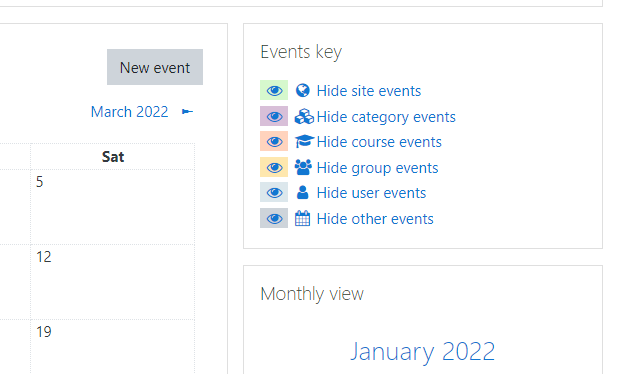Screen dimensions: 618x374
Task: Click the cubes icon for category events
Action: [x=304, y=117]
